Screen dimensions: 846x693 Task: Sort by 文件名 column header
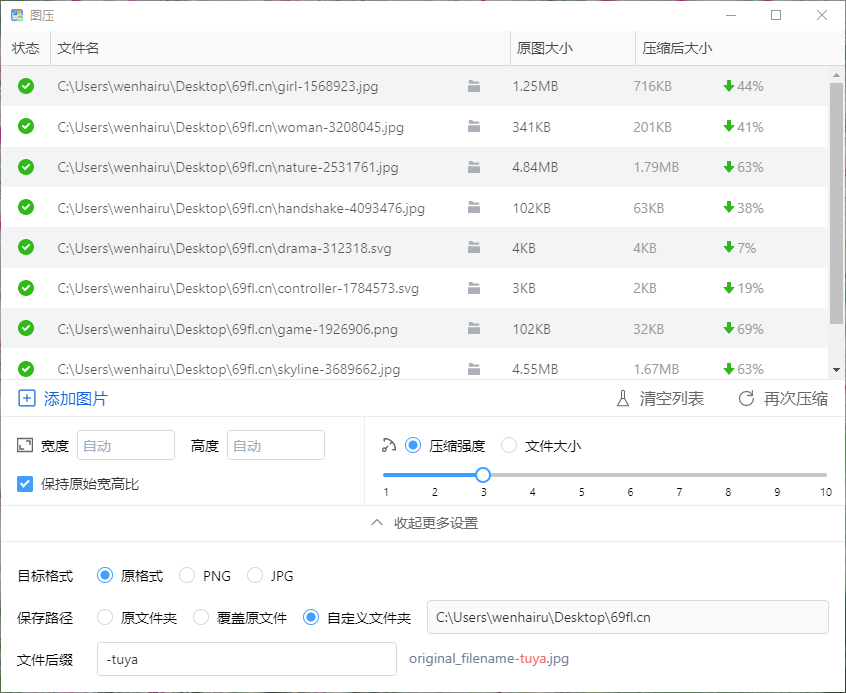[x=78, y=48]
